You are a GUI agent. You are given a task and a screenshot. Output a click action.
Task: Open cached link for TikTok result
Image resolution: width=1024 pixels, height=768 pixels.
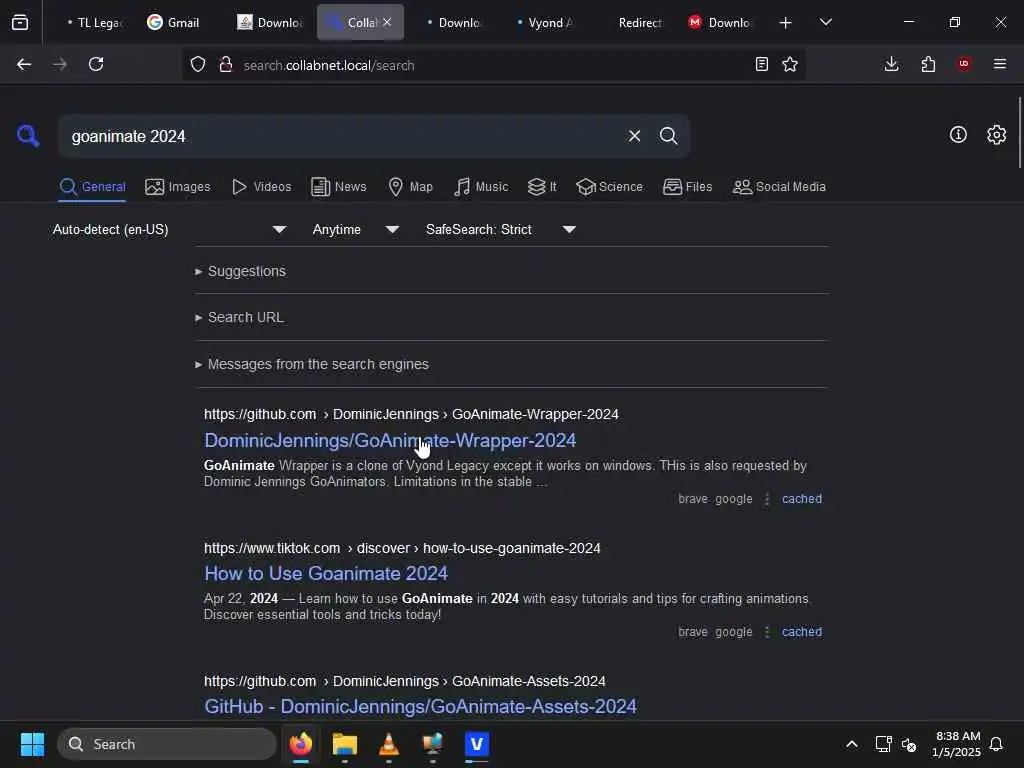pyautogui.click(x=802, y=632)
